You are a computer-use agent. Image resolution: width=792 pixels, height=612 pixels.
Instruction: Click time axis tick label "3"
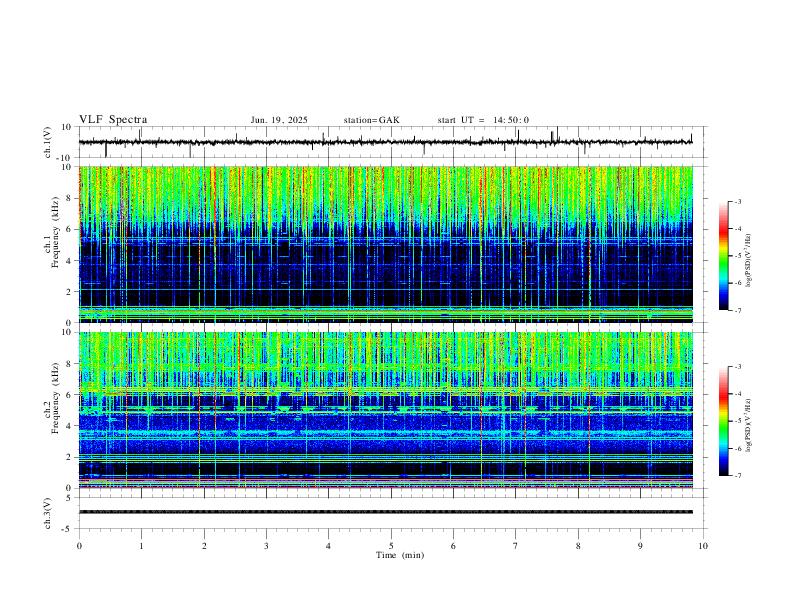tap(266, 546)
